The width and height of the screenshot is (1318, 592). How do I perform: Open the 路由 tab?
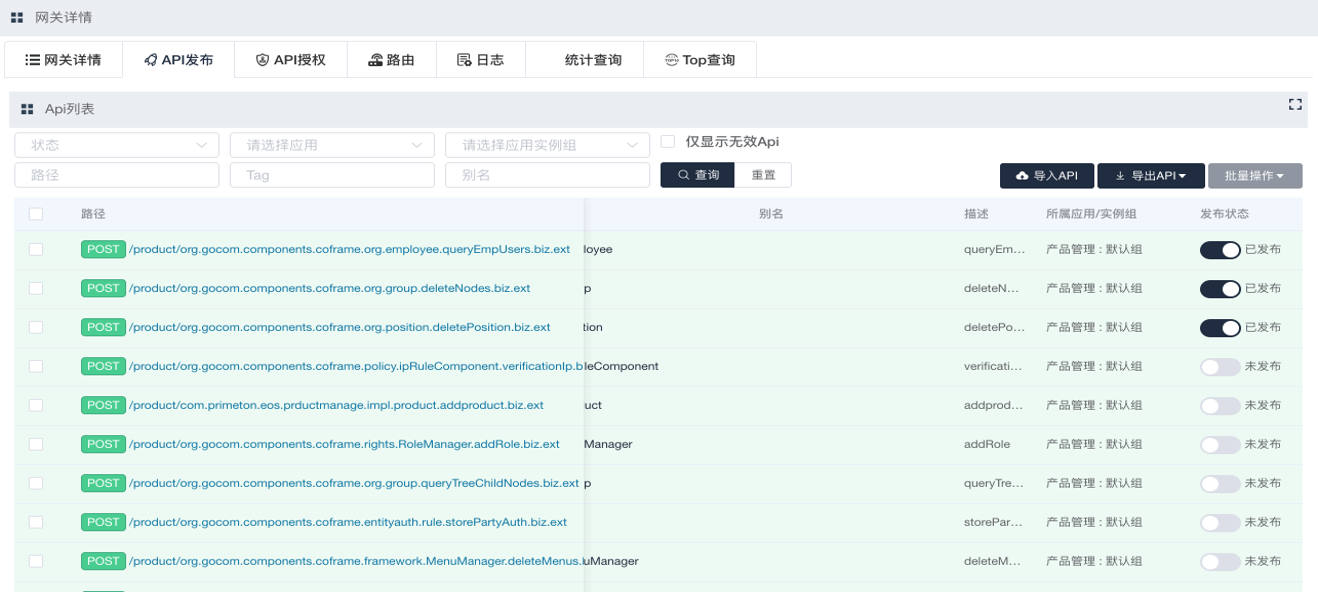pyautogui.click(x=391, y=60)
